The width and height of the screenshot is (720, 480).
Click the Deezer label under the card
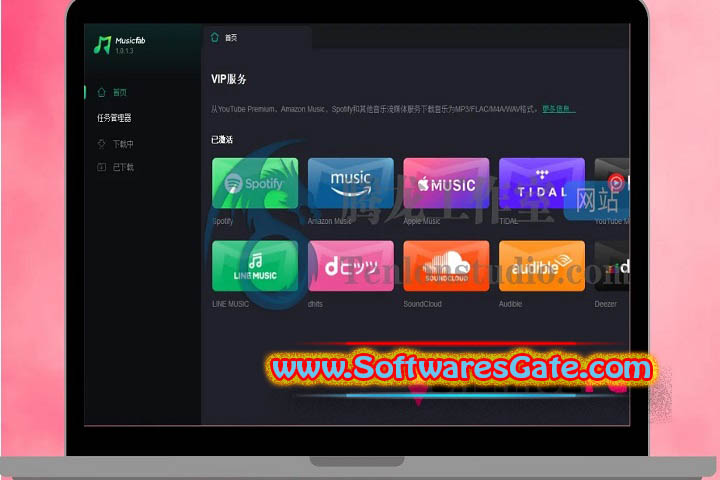(x=606, y=304)
